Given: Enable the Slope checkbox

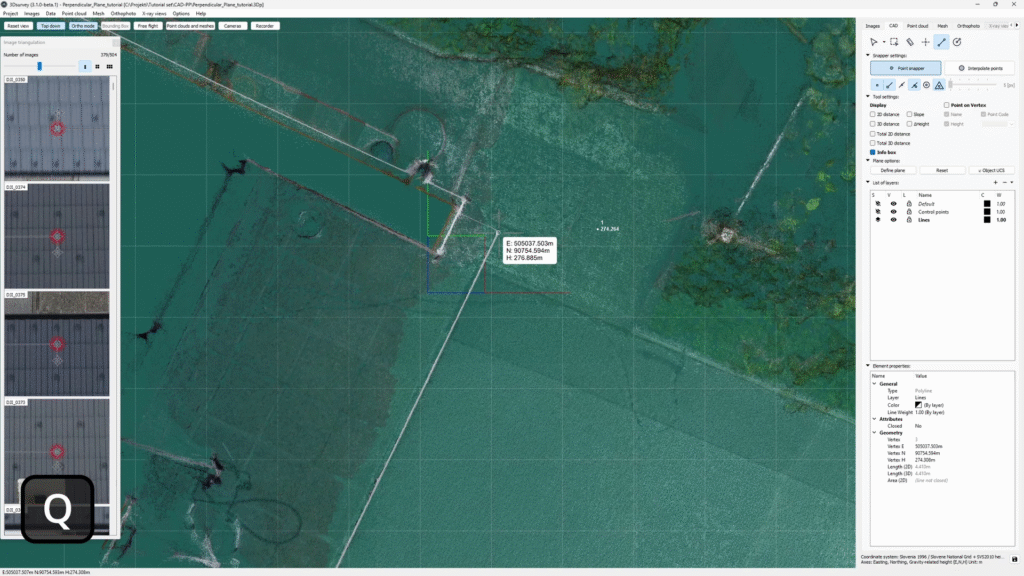Looking at the screenshot, I should [909, 114].
